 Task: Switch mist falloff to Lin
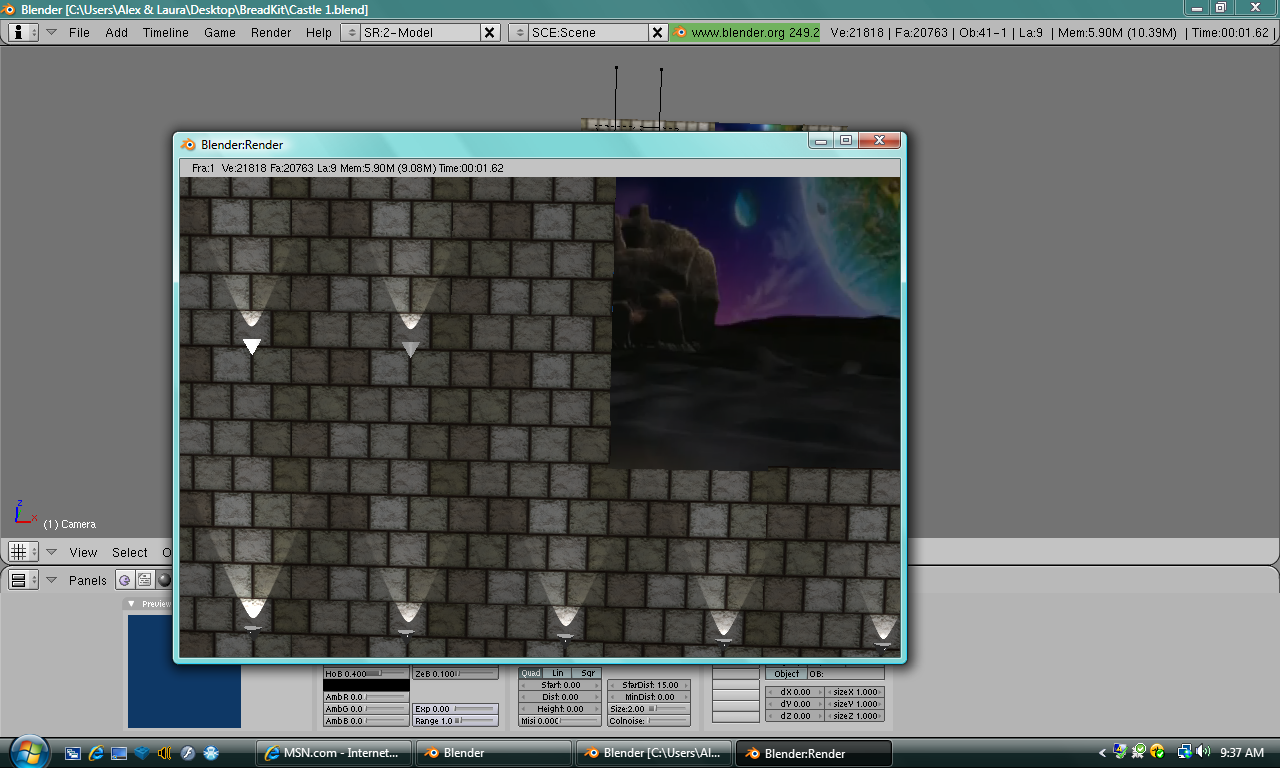point(557,672)
